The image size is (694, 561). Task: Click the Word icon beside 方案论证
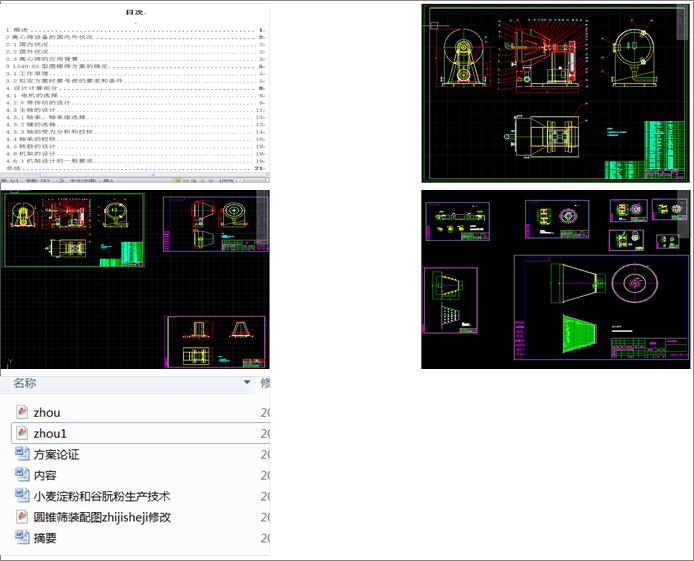22,454
